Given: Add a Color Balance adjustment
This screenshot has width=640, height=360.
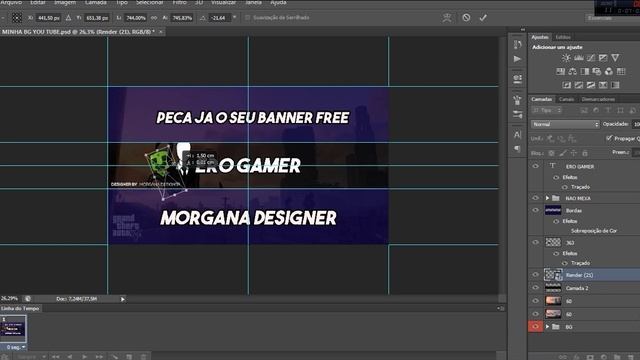Looking at the screenshot, I should [x=573, y=71].
